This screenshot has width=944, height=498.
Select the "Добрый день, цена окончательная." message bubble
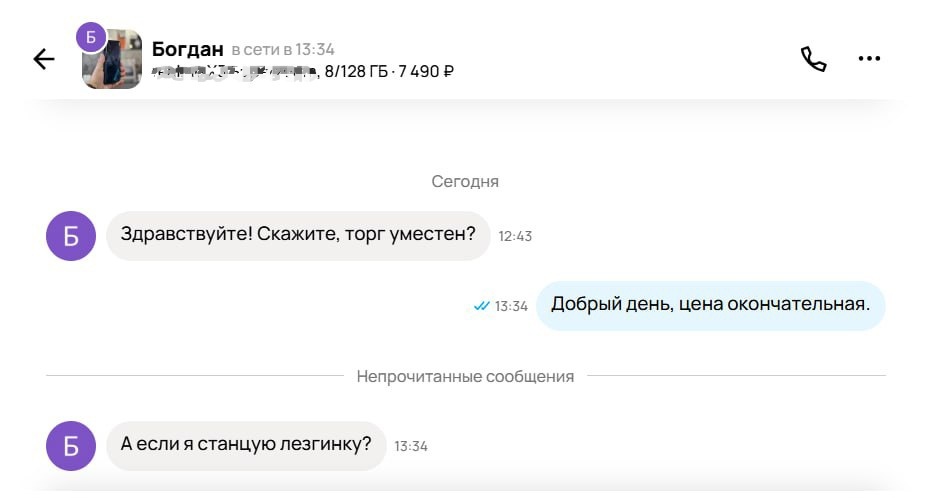pos(710,305)
